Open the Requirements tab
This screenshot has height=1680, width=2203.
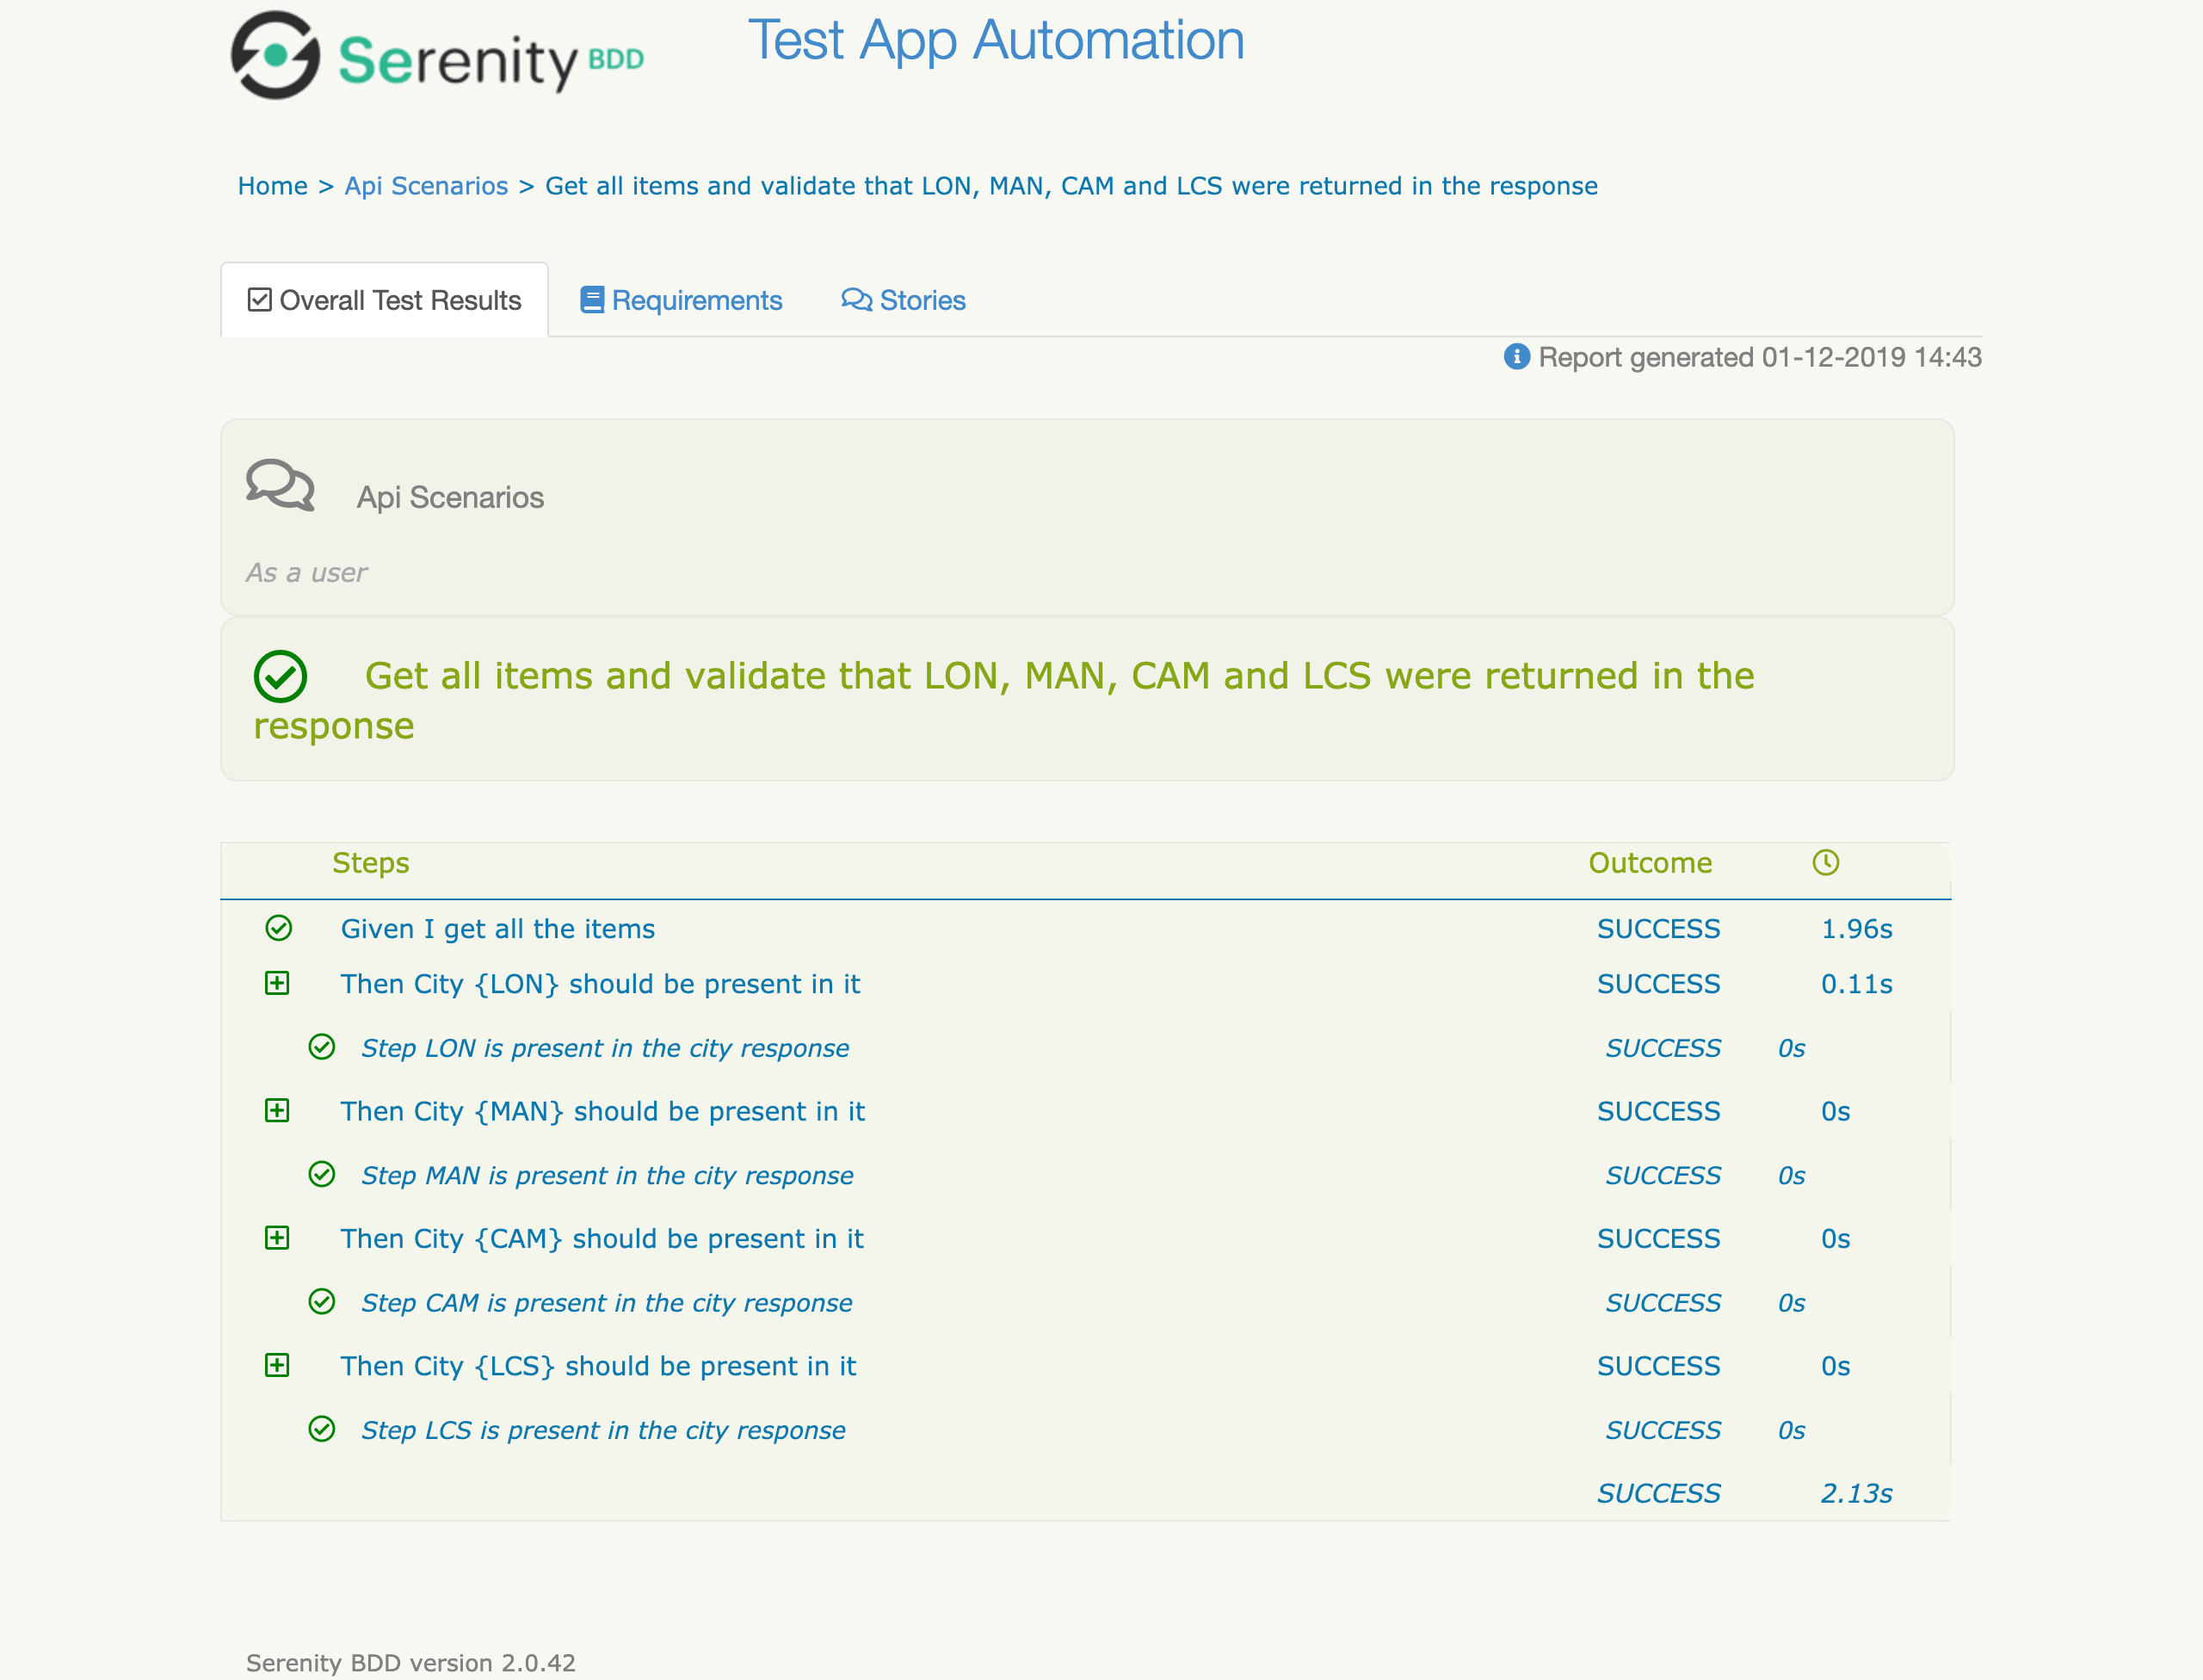tap(681, 300)
